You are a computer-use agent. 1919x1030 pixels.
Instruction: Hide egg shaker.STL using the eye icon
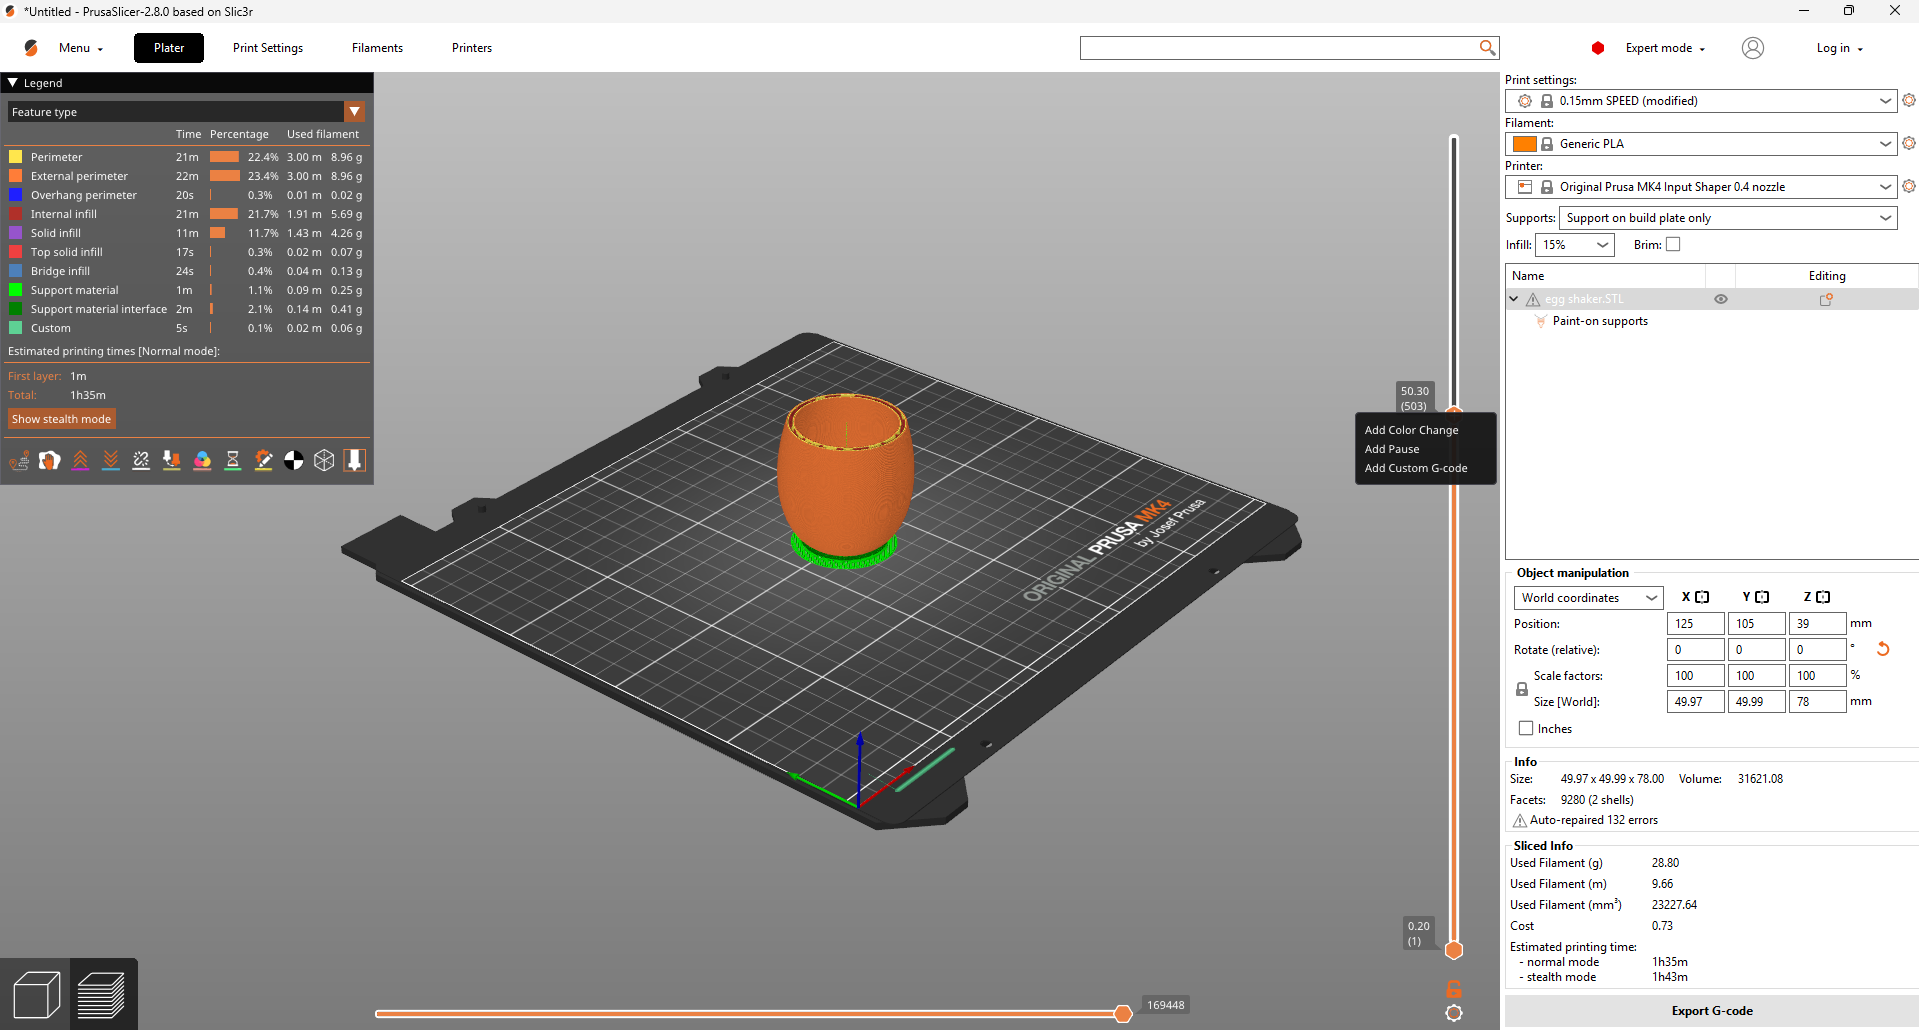click(1721, 299)
